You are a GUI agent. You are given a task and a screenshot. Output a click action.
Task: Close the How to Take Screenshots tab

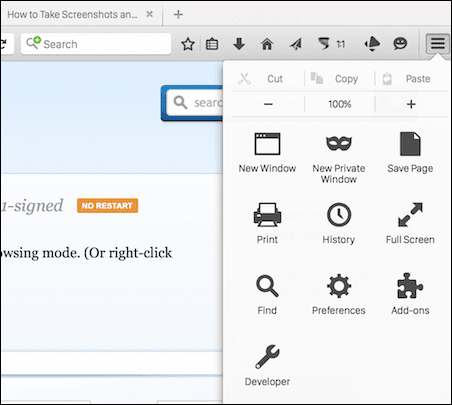tap(150, 14)
